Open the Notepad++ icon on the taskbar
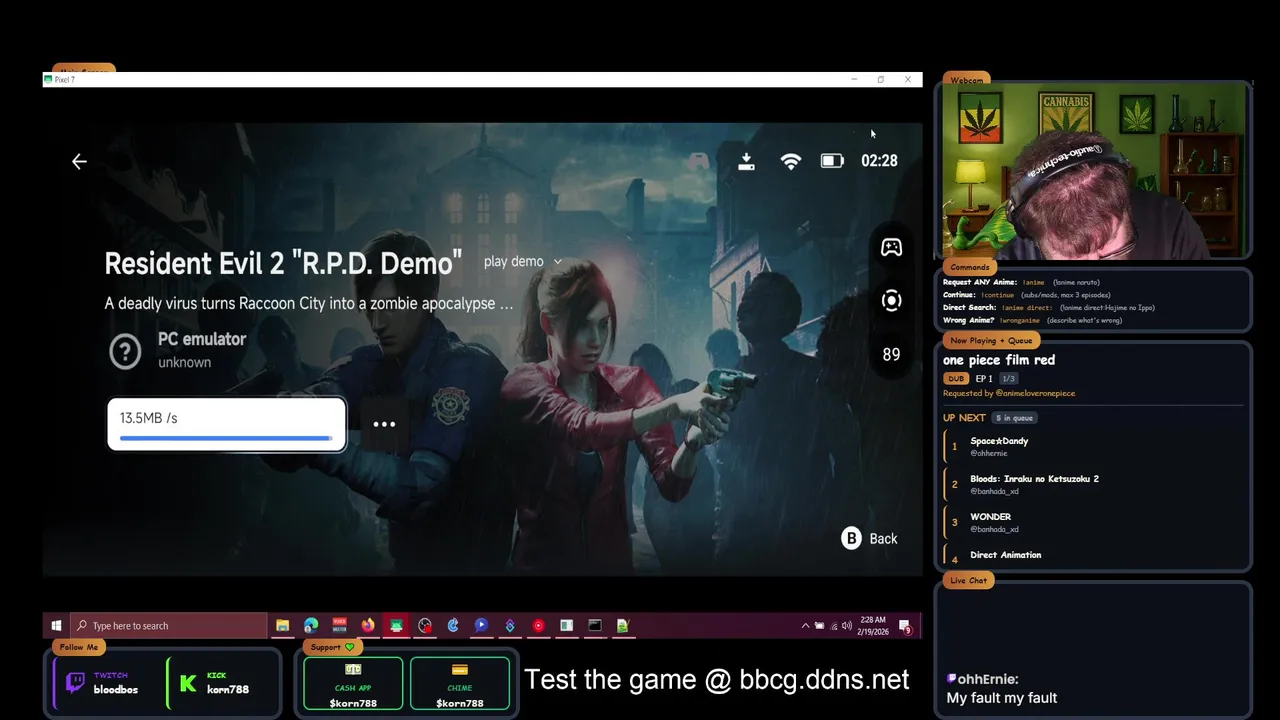1280x720 pixels. [x=623, y=626]
